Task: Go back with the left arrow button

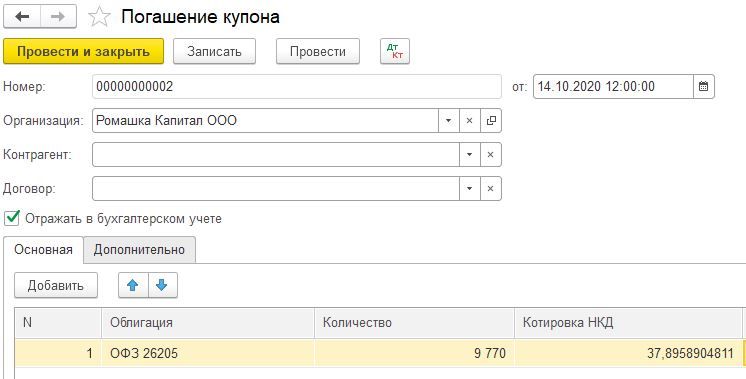Action: coord(22,17)
